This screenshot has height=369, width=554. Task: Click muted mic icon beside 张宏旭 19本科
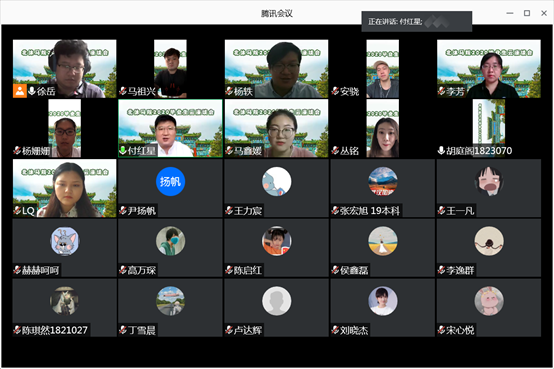335,211
